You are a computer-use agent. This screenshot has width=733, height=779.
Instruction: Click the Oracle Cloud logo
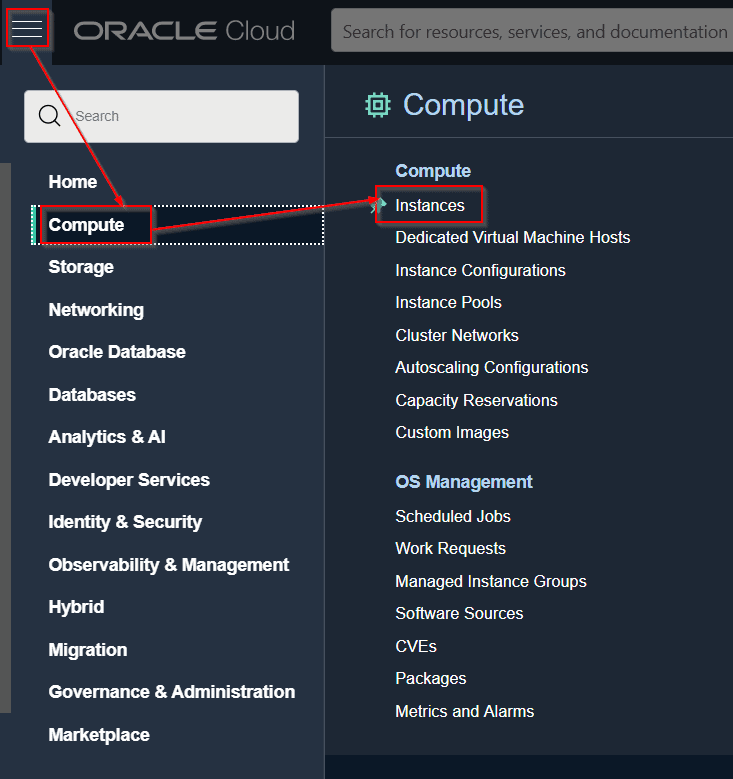[184, 31]
